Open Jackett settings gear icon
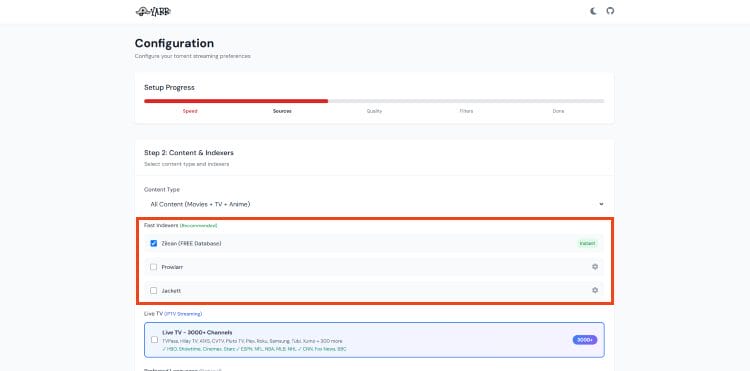The width and height of the screenshot is (750, 371). pos(595,290)
